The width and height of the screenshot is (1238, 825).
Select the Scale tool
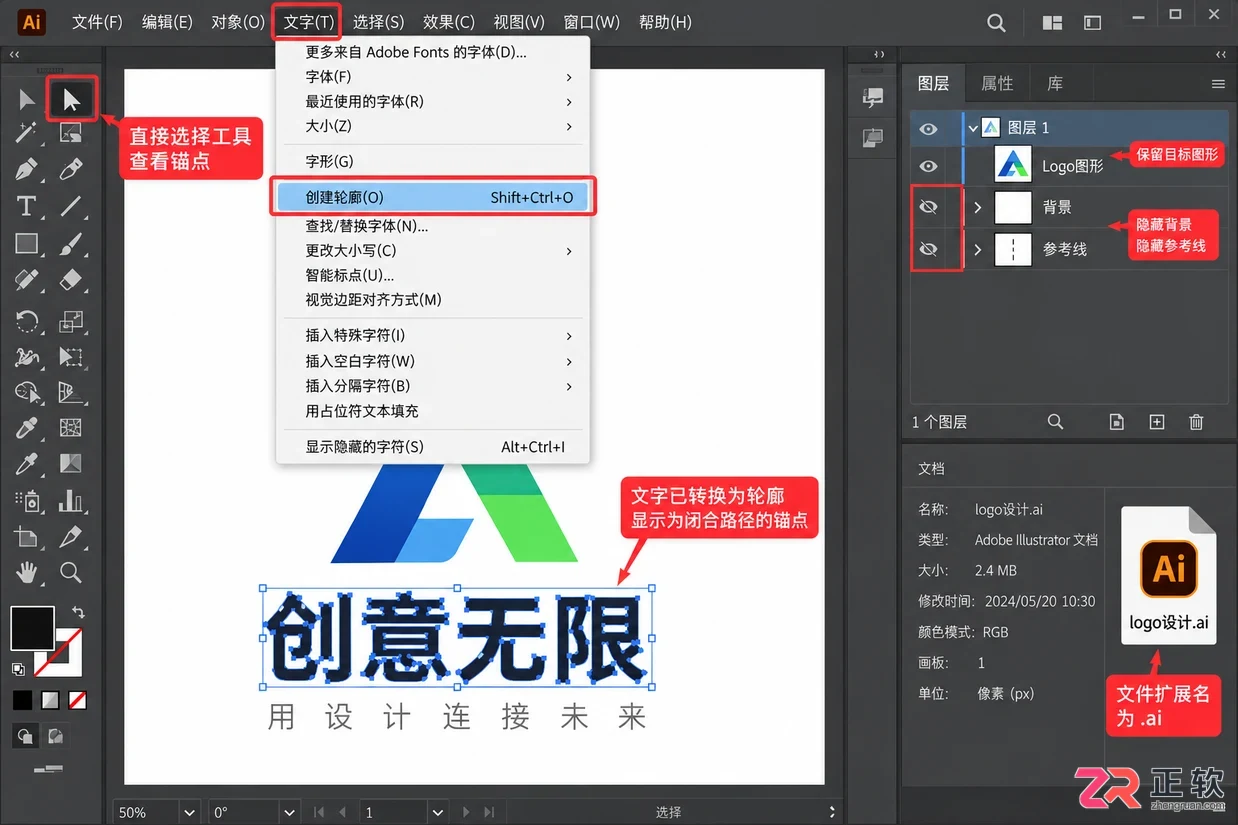tap(71, 321)
